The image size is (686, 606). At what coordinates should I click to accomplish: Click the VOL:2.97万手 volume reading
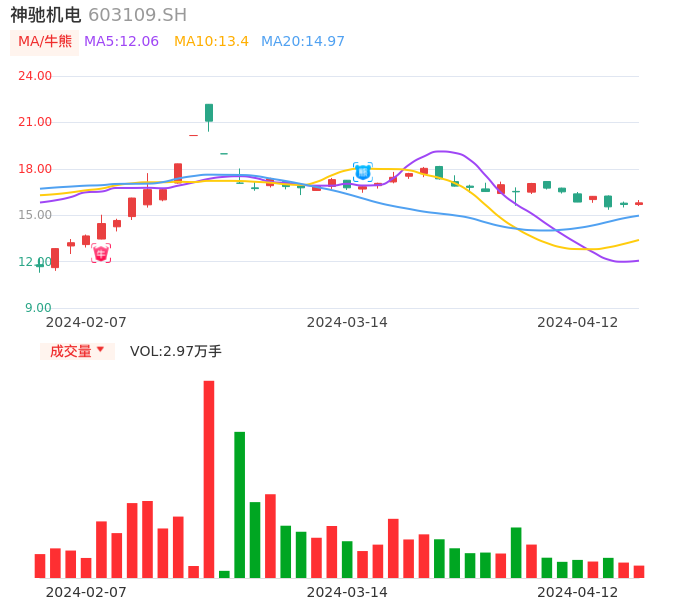176,351
